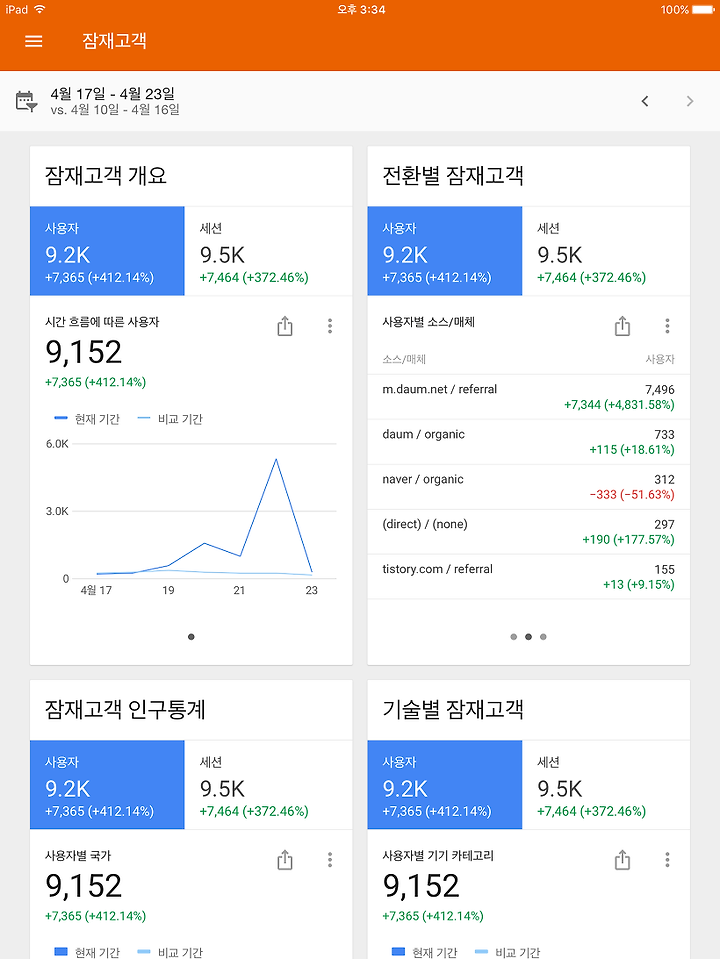Image resolution: width=720 pixels, height=959 pixels.
Task: Click the 기술별 잠재고객 card title
Action: (453, 710)
